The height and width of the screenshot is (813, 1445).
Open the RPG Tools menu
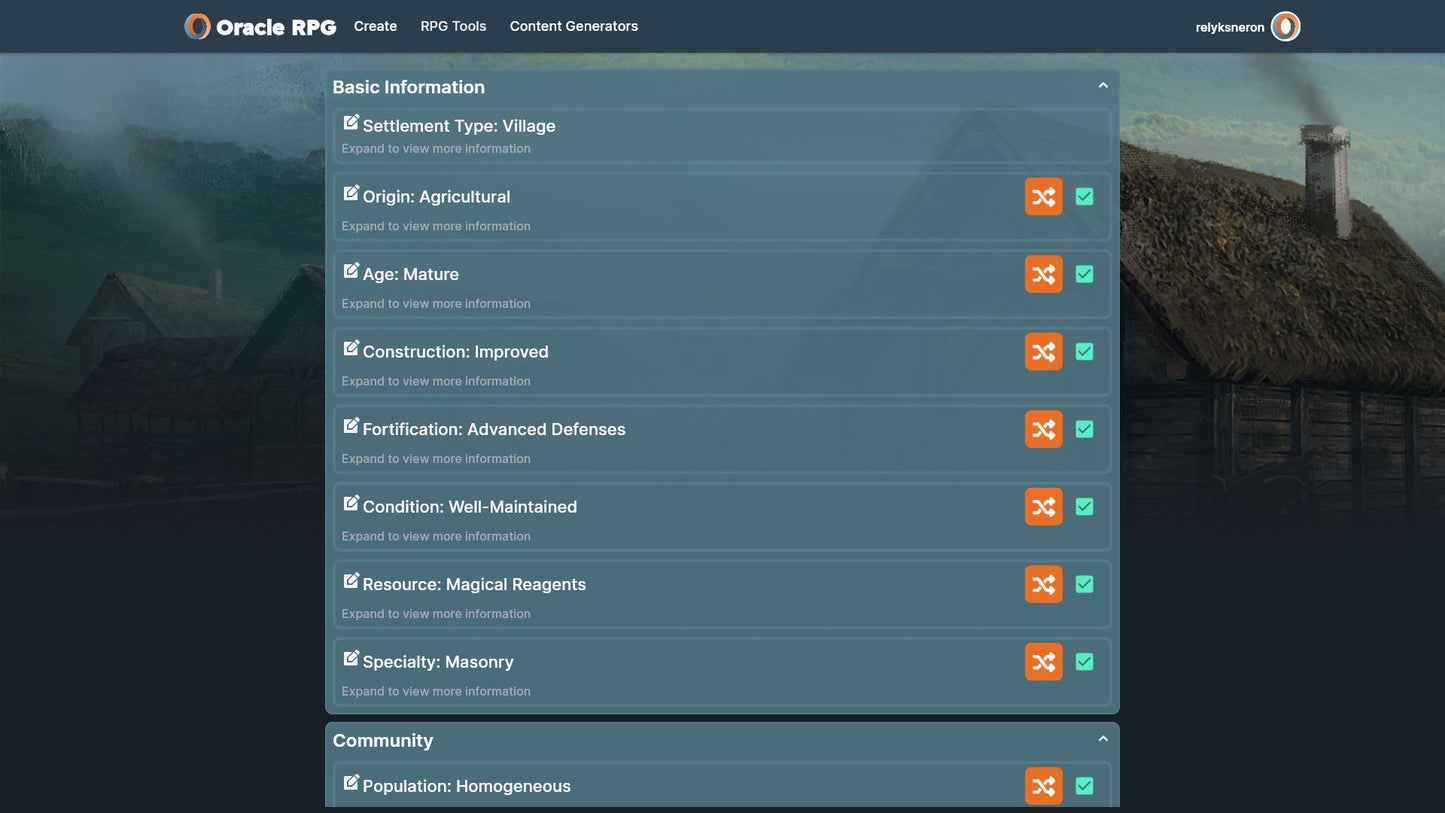pyautogui.click(x=453, y=26)
